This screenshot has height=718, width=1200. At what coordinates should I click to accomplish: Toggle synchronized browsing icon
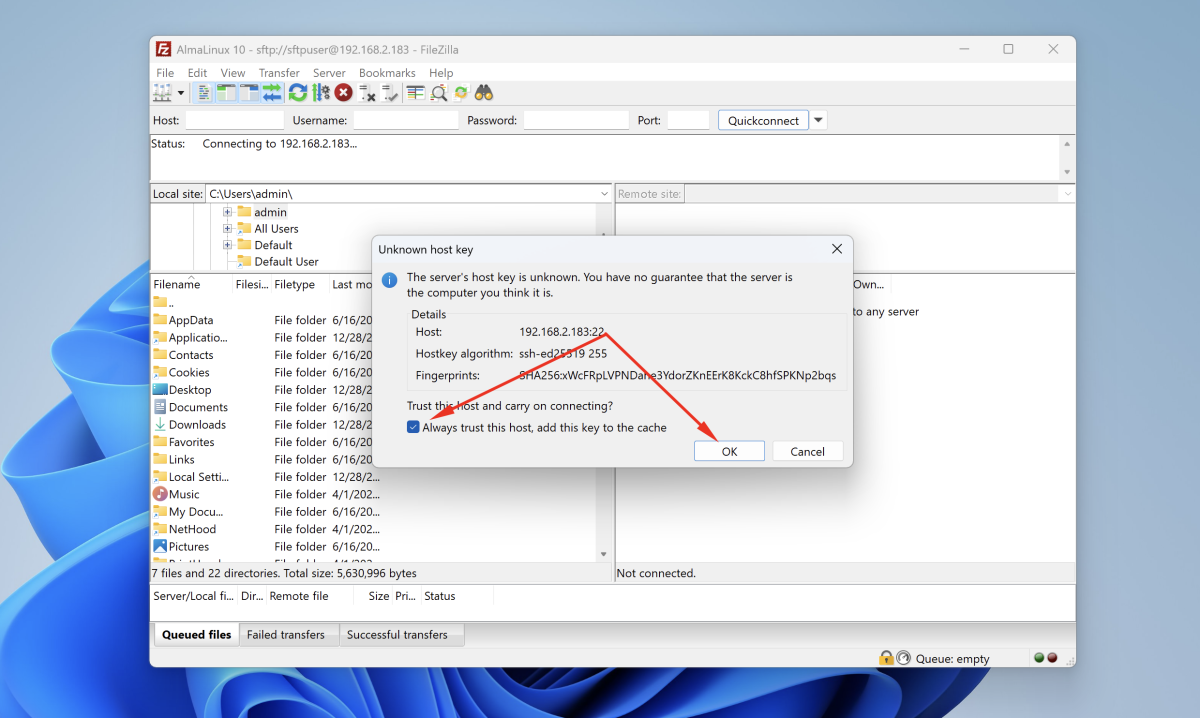(461, 93)
